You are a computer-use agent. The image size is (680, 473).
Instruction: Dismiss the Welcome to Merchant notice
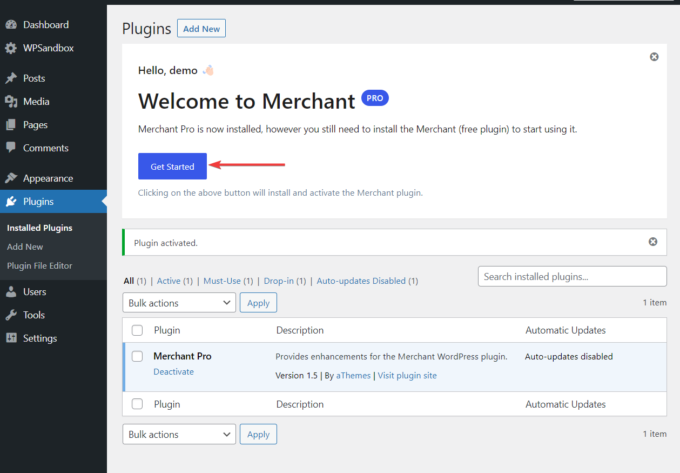pos(654,57)
